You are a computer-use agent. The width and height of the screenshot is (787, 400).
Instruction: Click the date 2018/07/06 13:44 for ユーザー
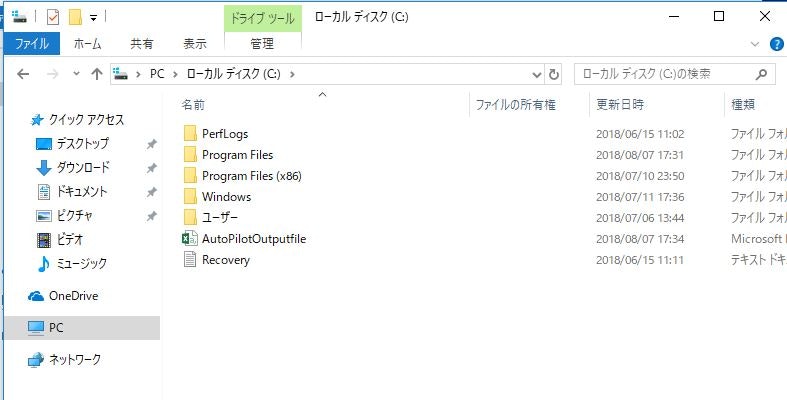coord(640,218)
